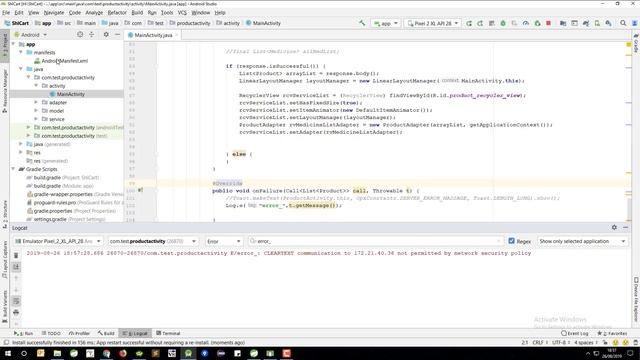Click the Apply Changes toolbar icon
The width and height of the screenshot is (640, 360).
click(x=480, y=23)
